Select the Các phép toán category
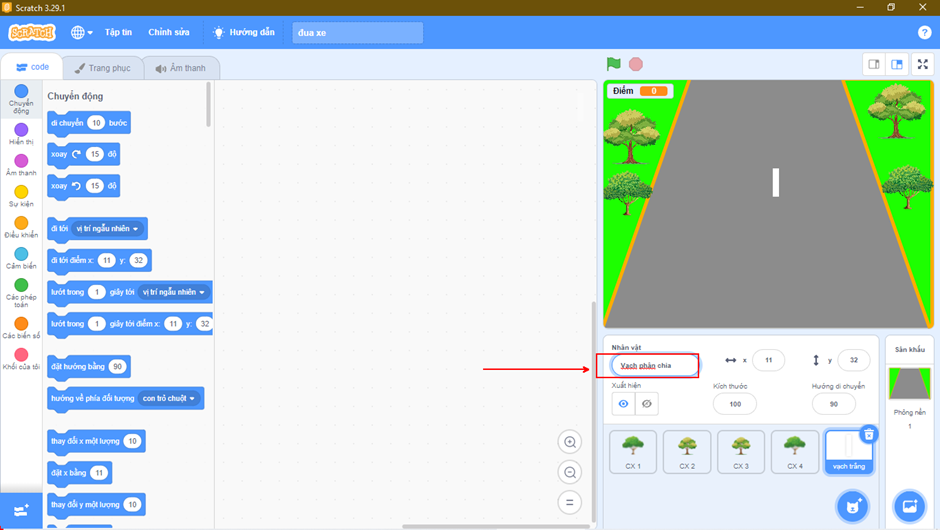The width and height of the screenshot is (940, 530). coord(21,293)
